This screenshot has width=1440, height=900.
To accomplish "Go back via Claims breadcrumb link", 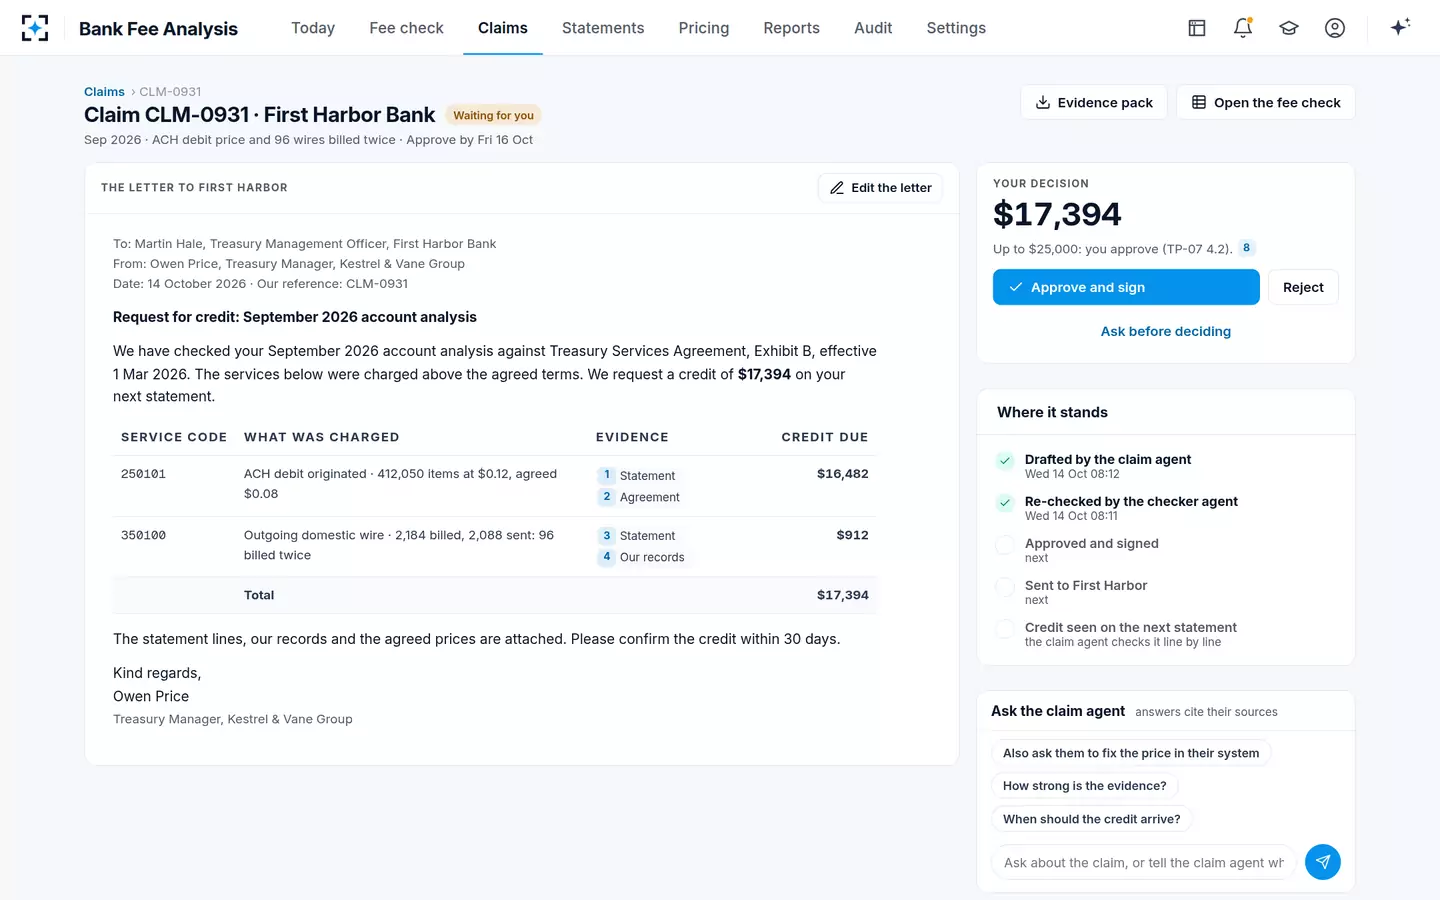I will [104, 92].
